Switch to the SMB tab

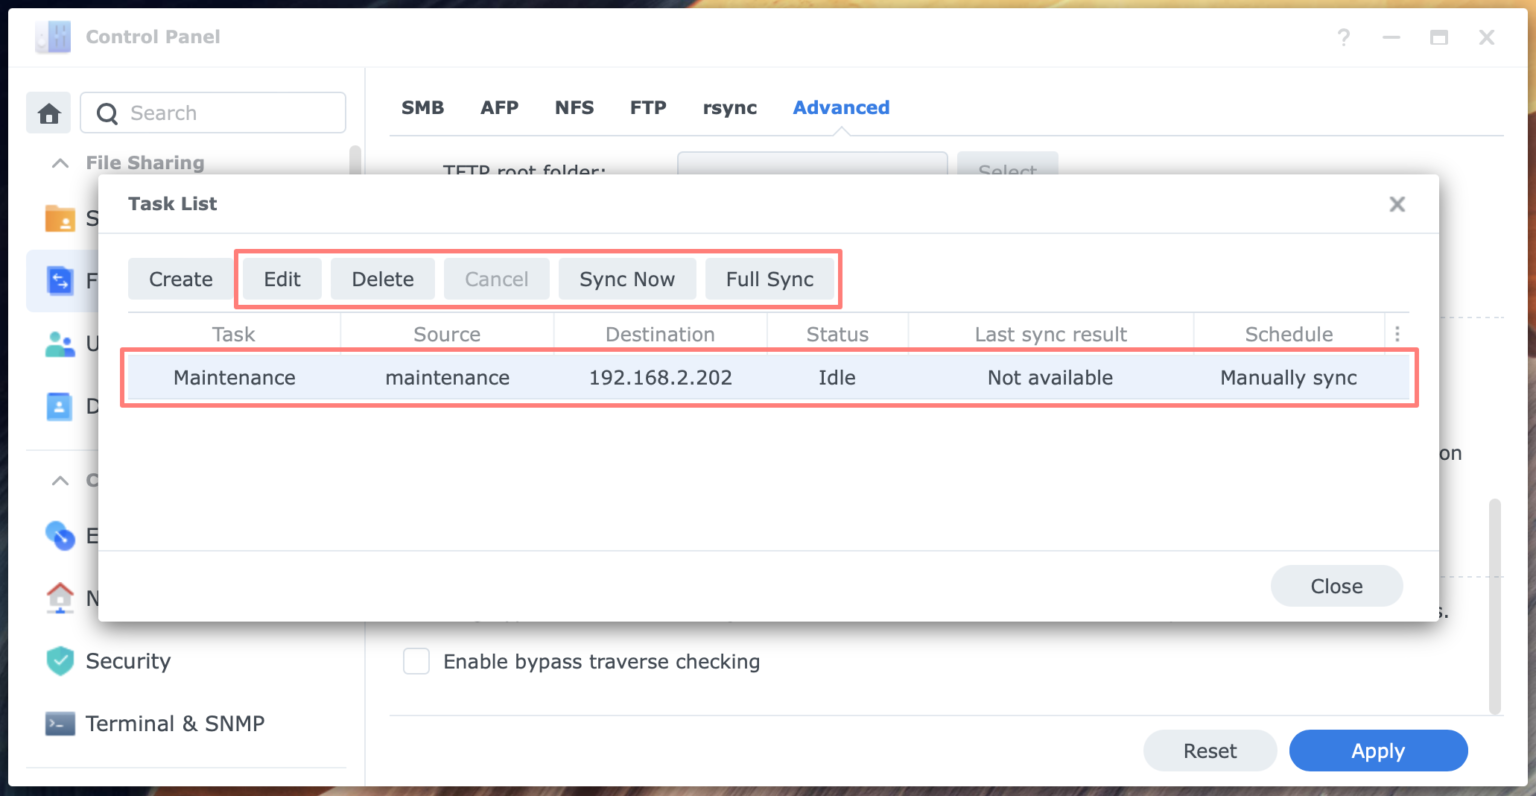coord(423,108)
